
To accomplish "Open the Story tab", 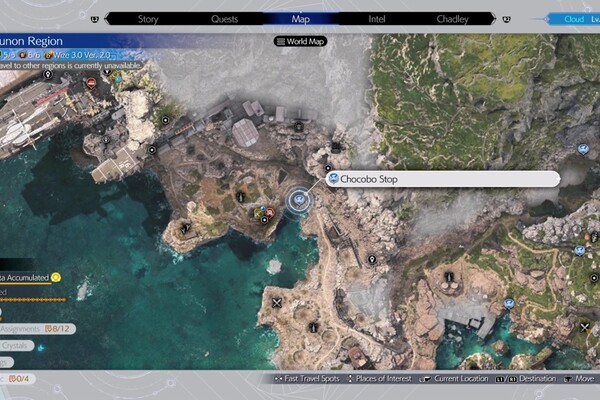I will [148, 19].
